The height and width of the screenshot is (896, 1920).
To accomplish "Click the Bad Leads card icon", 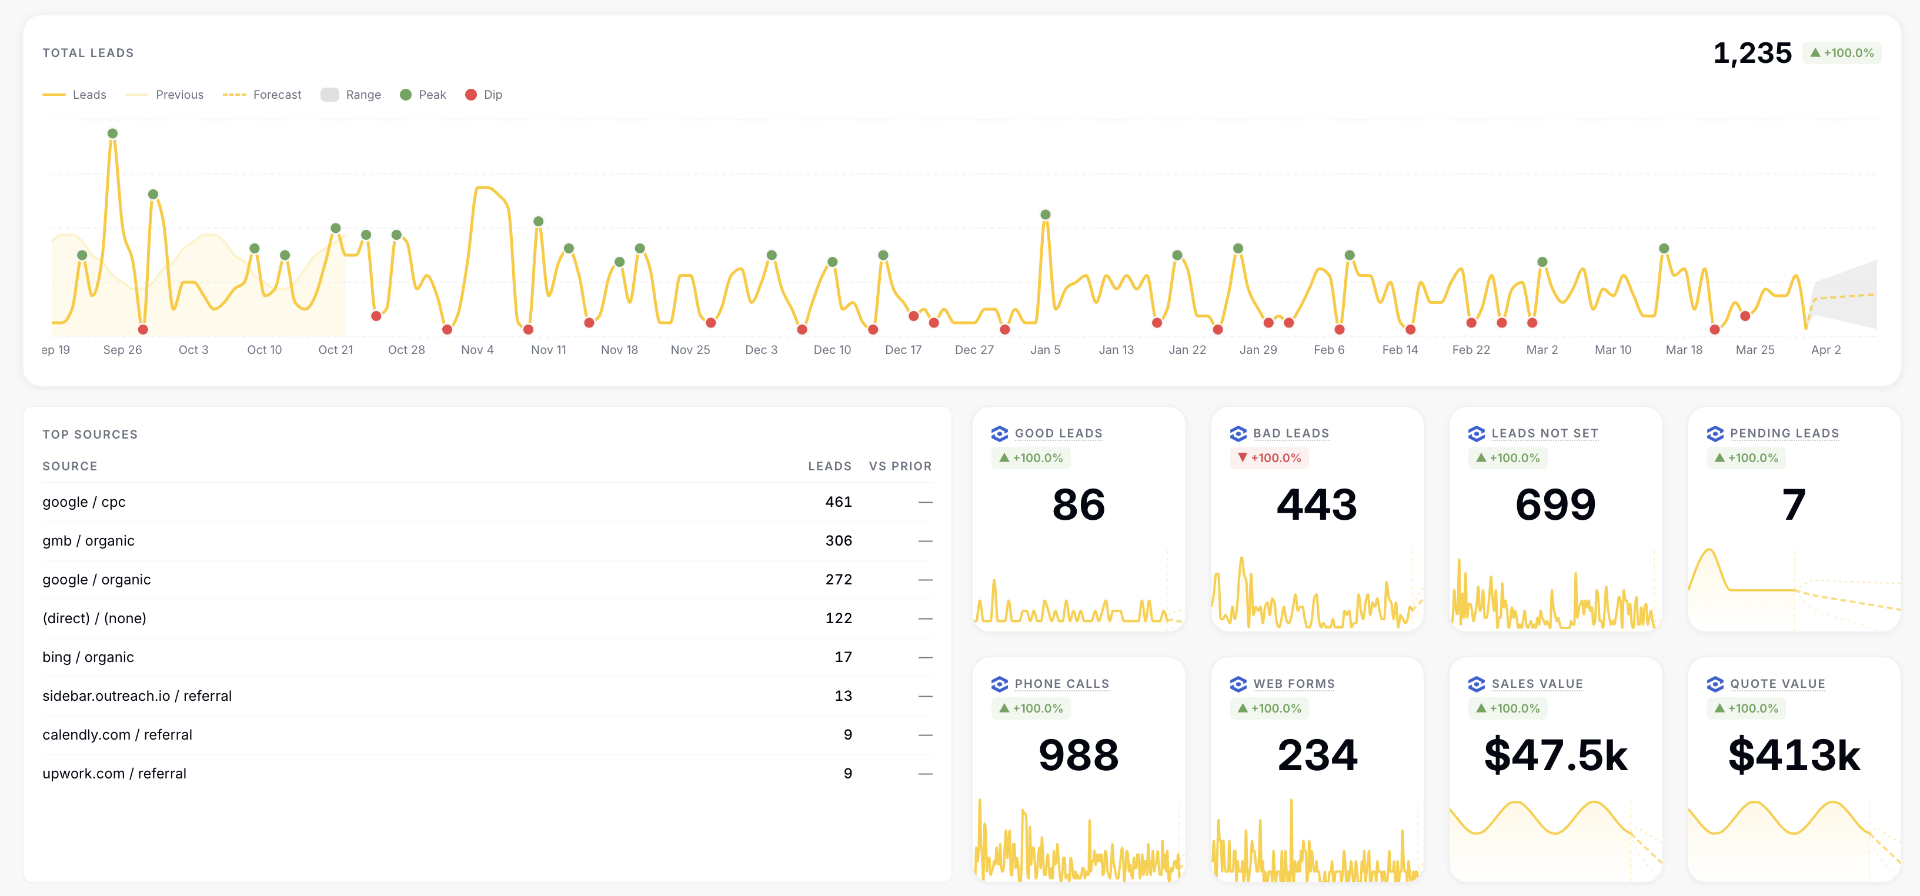I will click(1238, 434).
